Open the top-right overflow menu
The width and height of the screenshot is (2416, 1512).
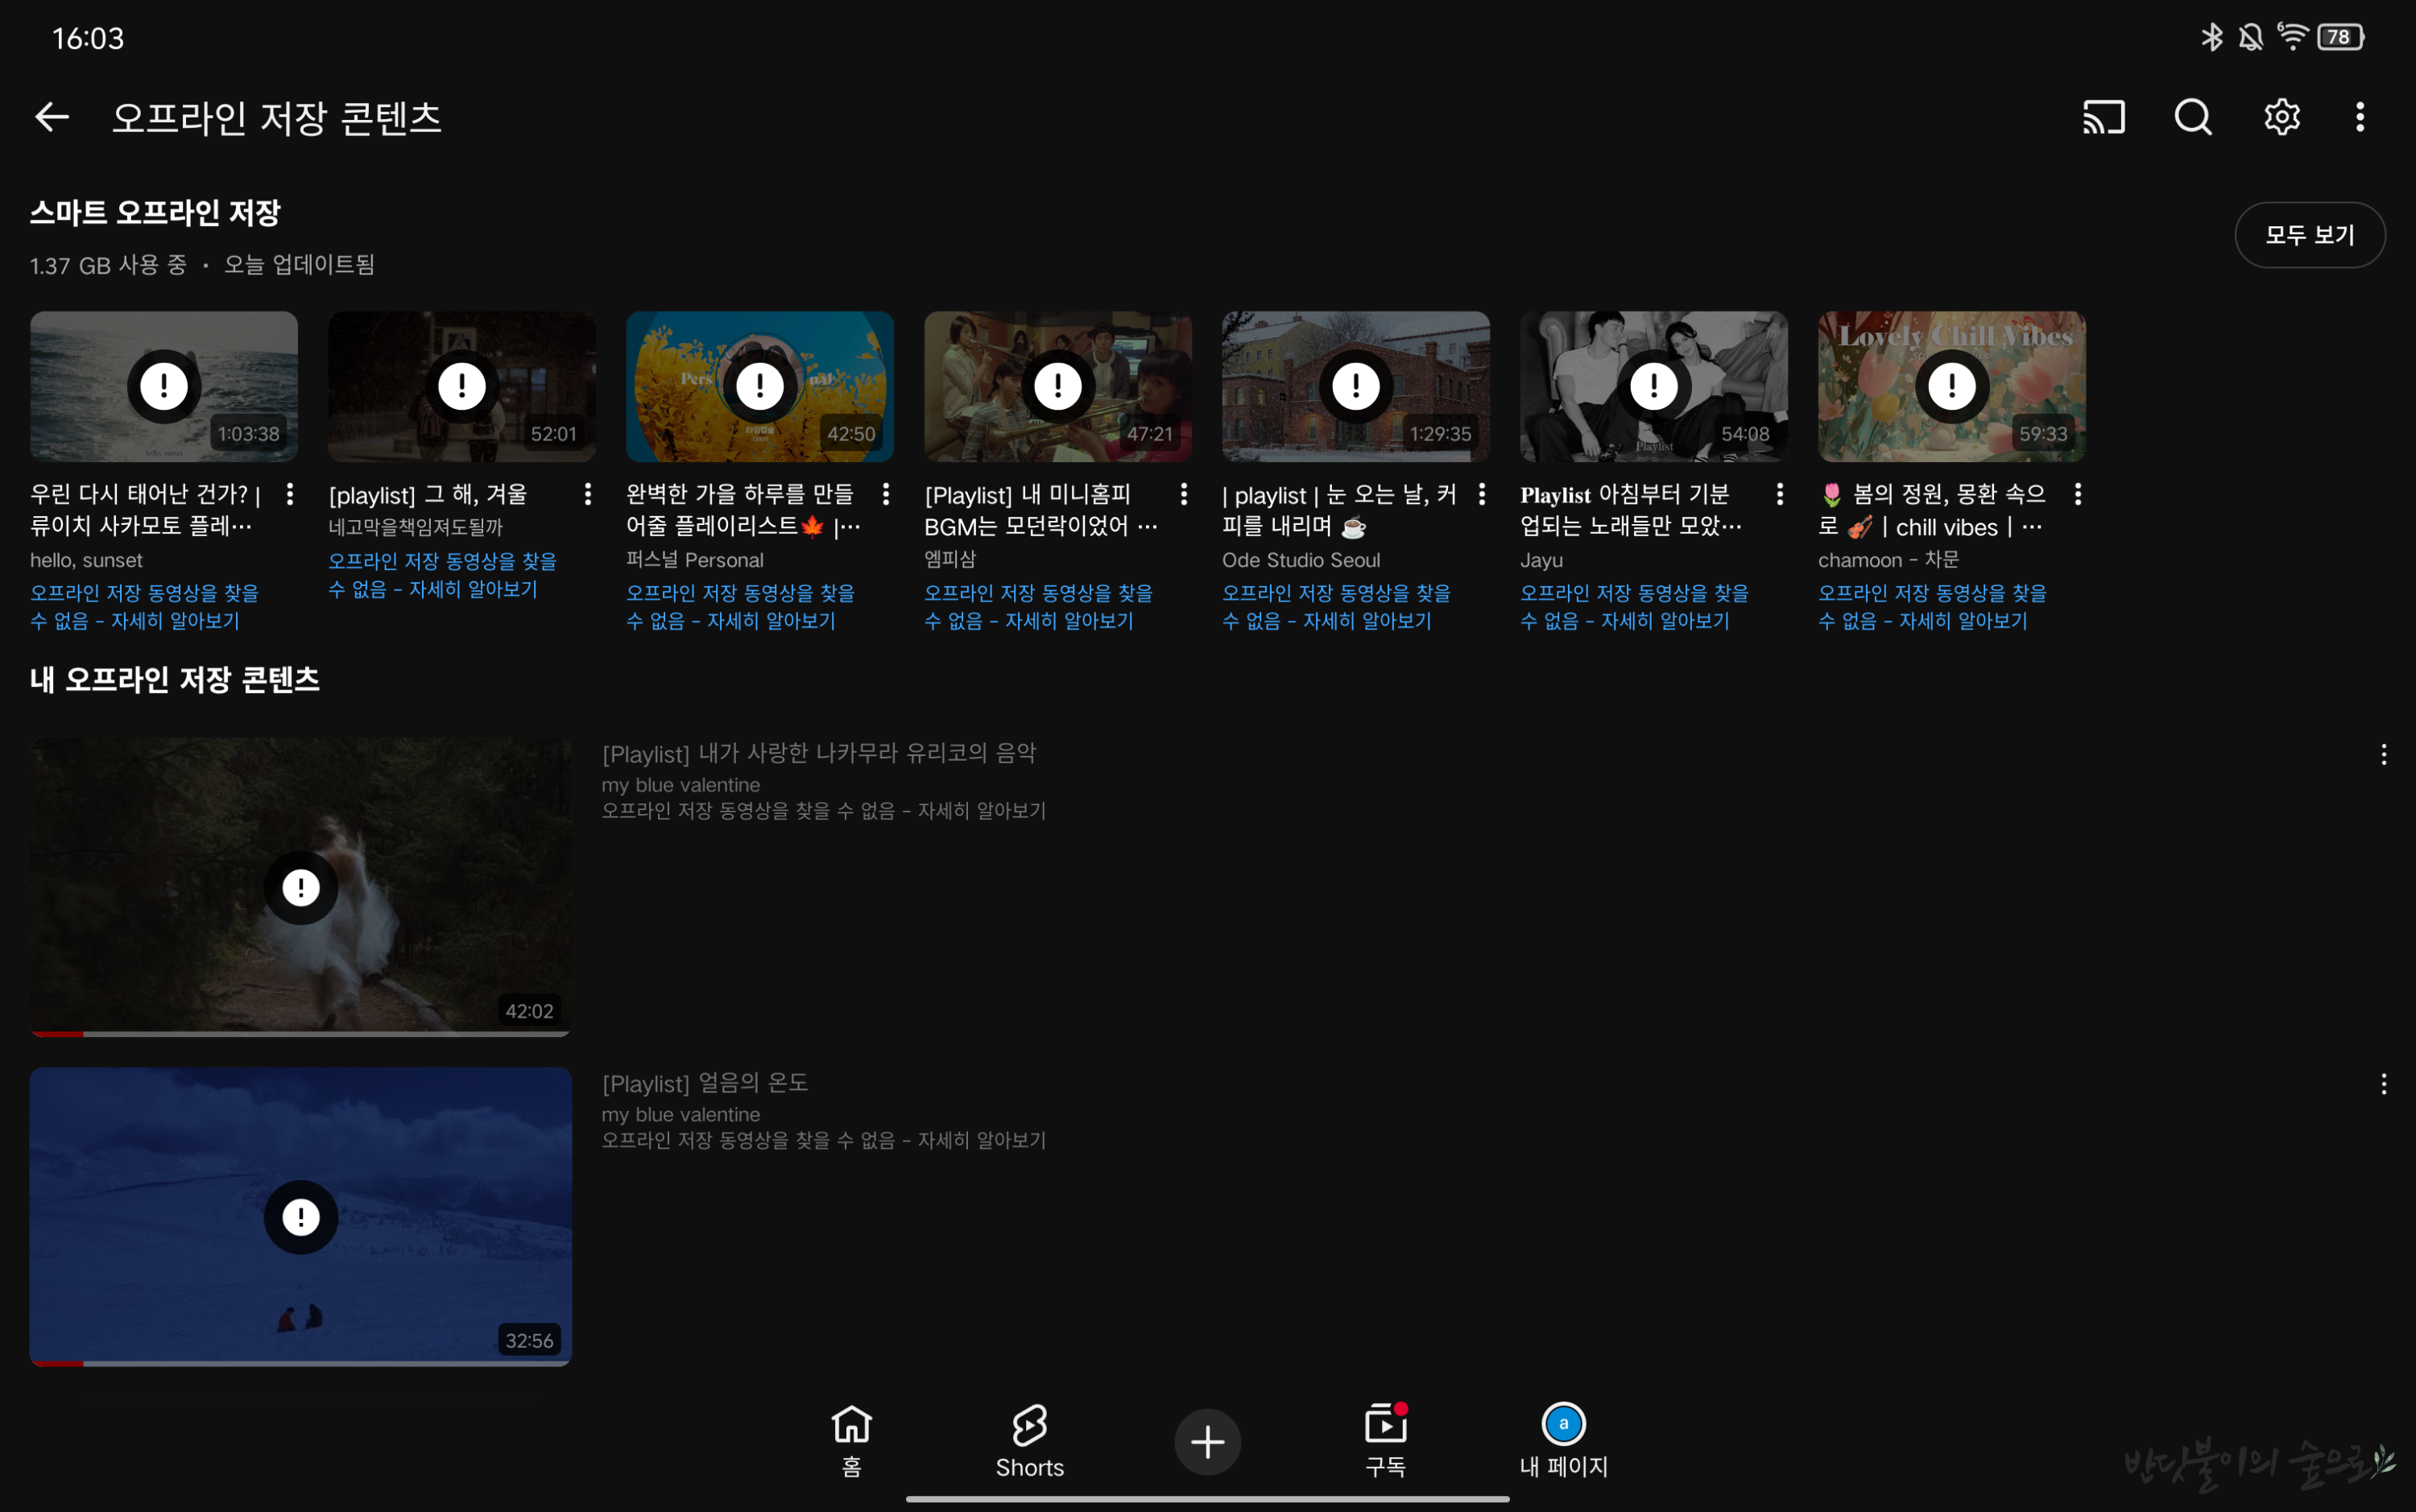pyautogui.click(x=2360, y=117)
